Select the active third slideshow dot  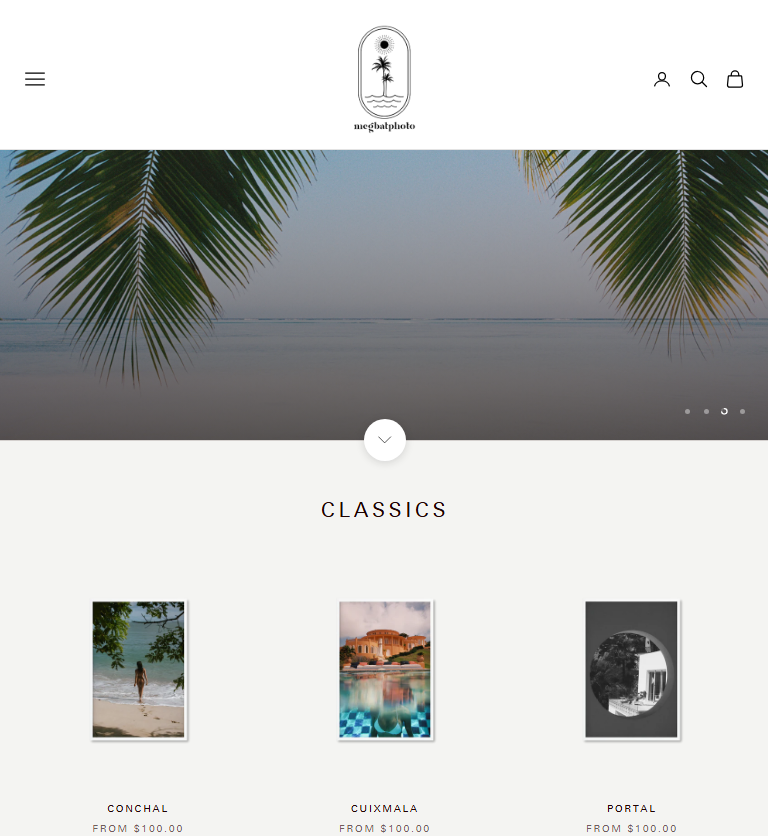(x=724, y=411)
